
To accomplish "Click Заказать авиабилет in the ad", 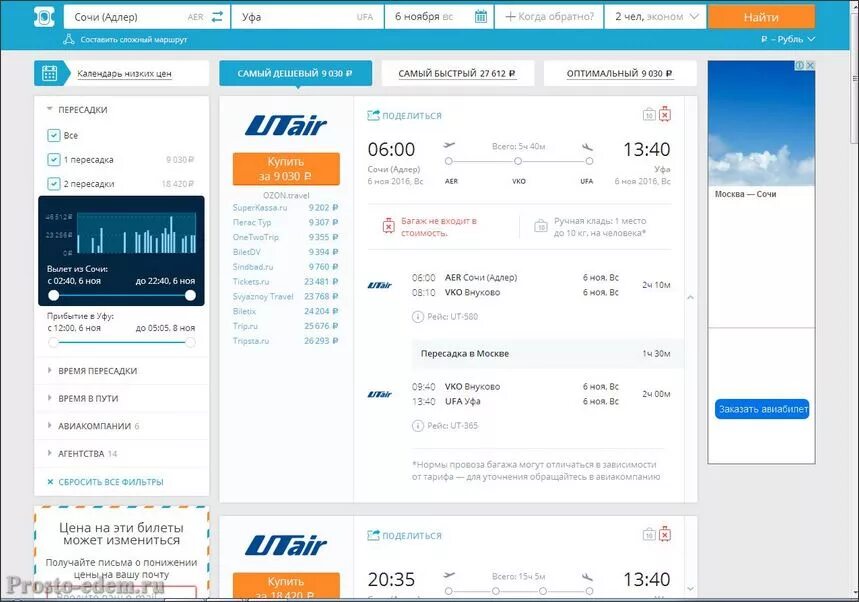I will point(762,409).
